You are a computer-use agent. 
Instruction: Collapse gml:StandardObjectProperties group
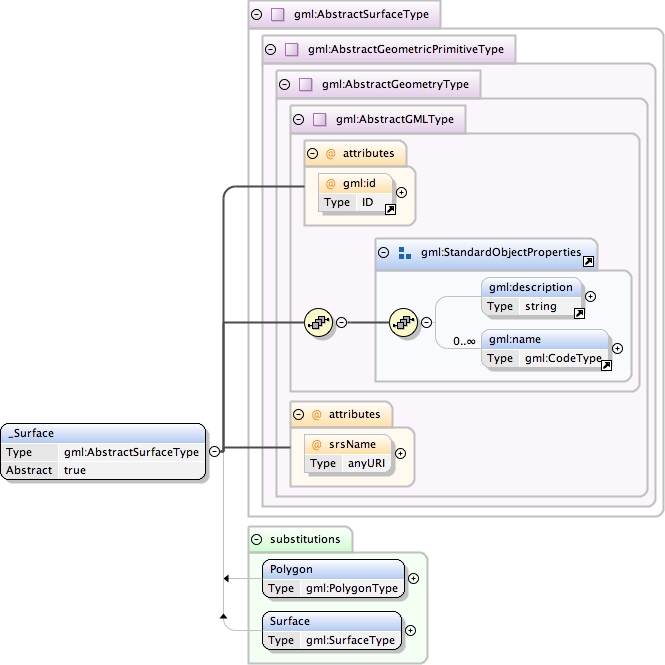[x=383, y=253]
